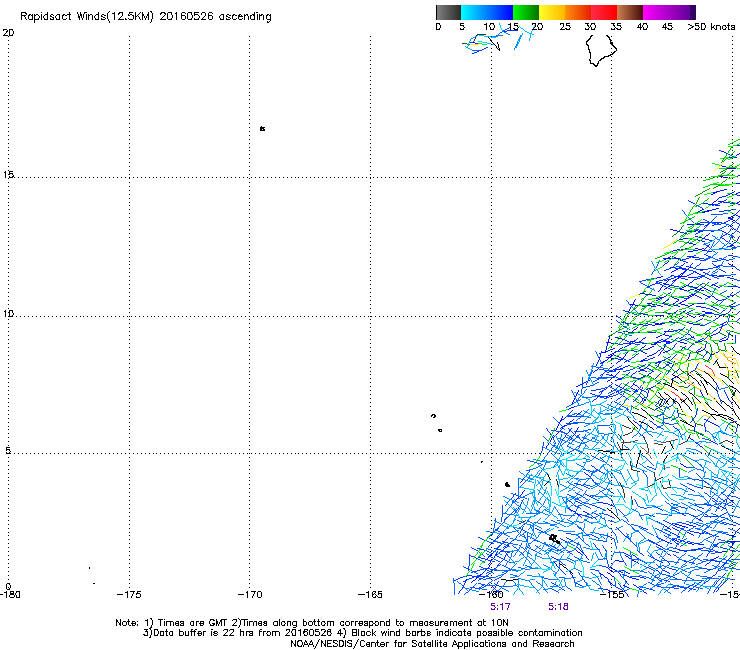Screen dimensions: 740x650
Task: Click the -155 longitude axis label
Action: click(612, 595)
